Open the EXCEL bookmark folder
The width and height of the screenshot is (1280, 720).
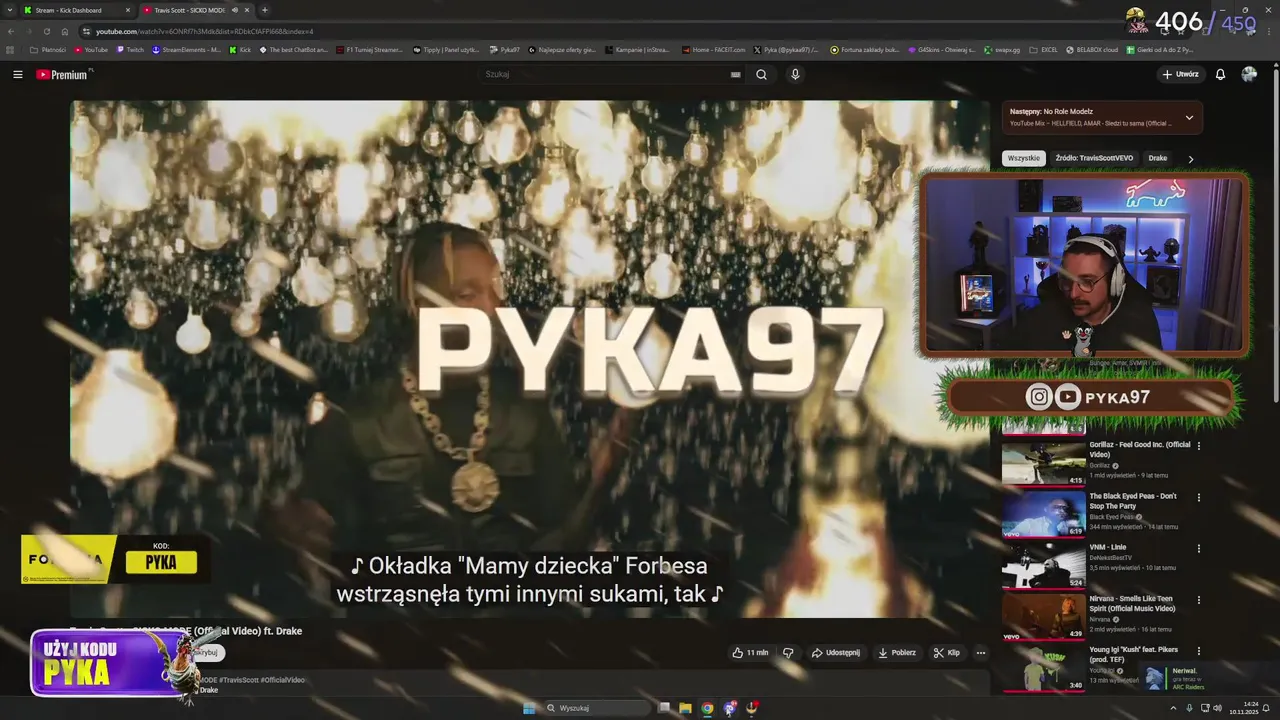pos(1043,49)
